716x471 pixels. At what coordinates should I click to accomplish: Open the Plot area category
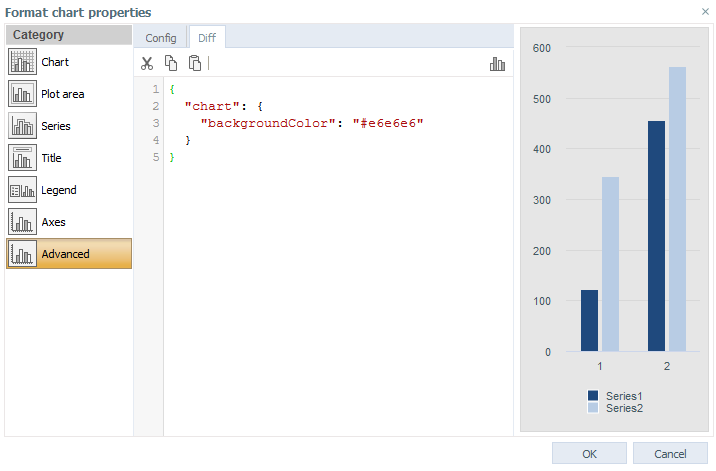click(69, 94)
